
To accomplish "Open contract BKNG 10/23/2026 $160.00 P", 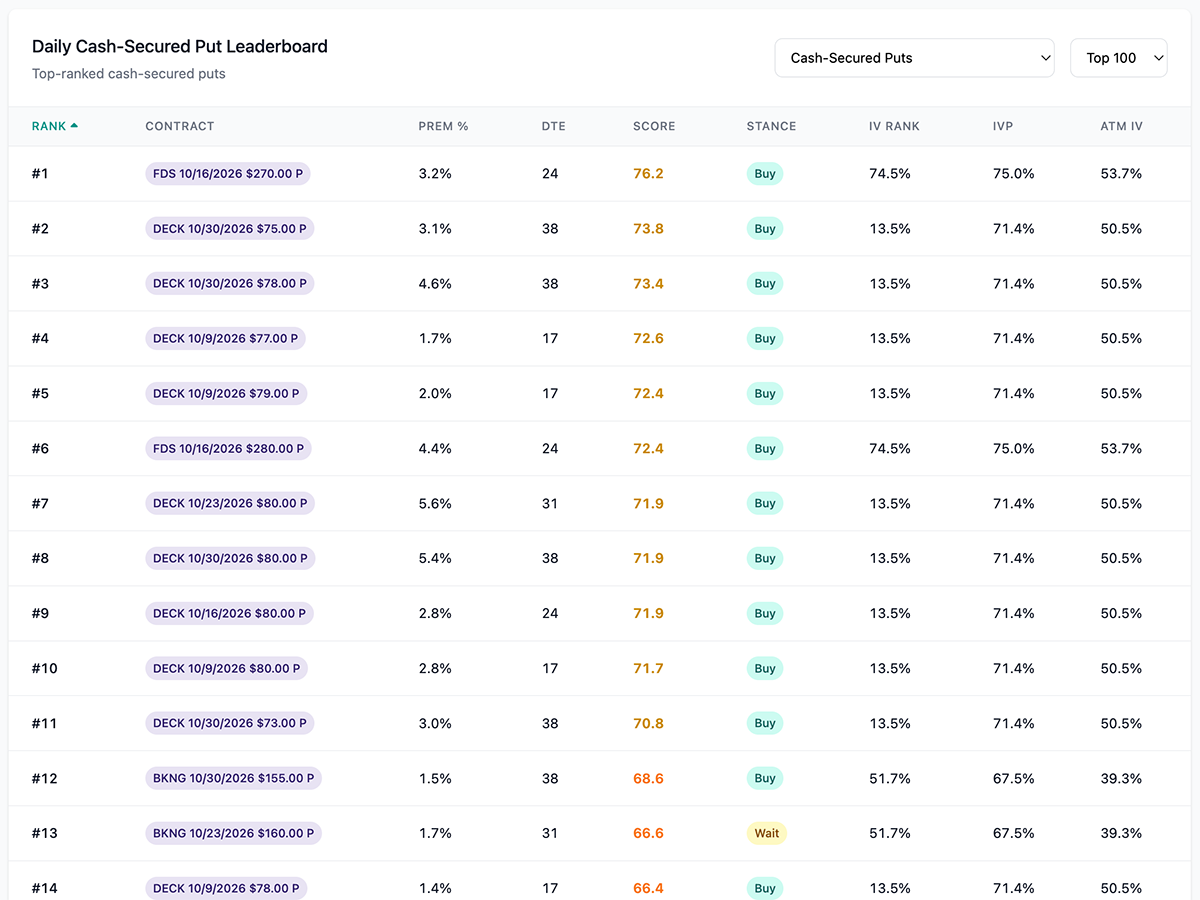I will click(x=233, y=834).
